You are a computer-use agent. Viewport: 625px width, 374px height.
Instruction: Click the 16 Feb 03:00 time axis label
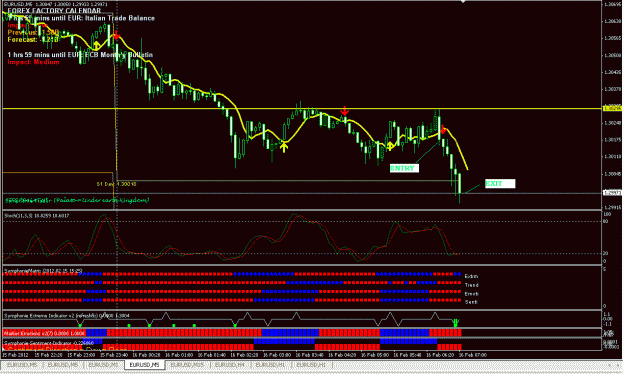(x=277, y=355)
